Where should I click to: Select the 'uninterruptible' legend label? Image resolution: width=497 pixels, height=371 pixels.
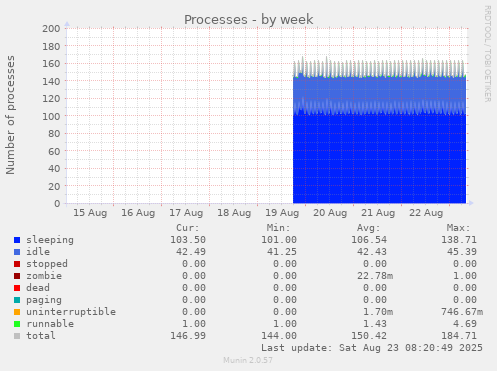(71, 312)
